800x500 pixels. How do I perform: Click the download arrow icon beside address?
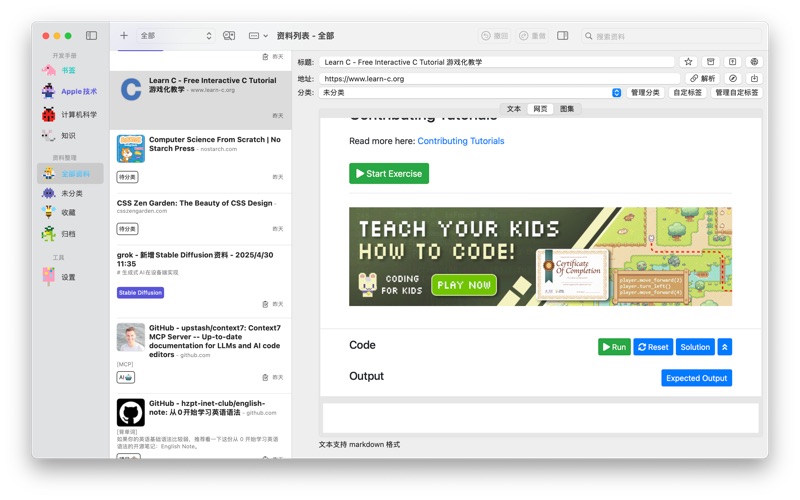754,78
